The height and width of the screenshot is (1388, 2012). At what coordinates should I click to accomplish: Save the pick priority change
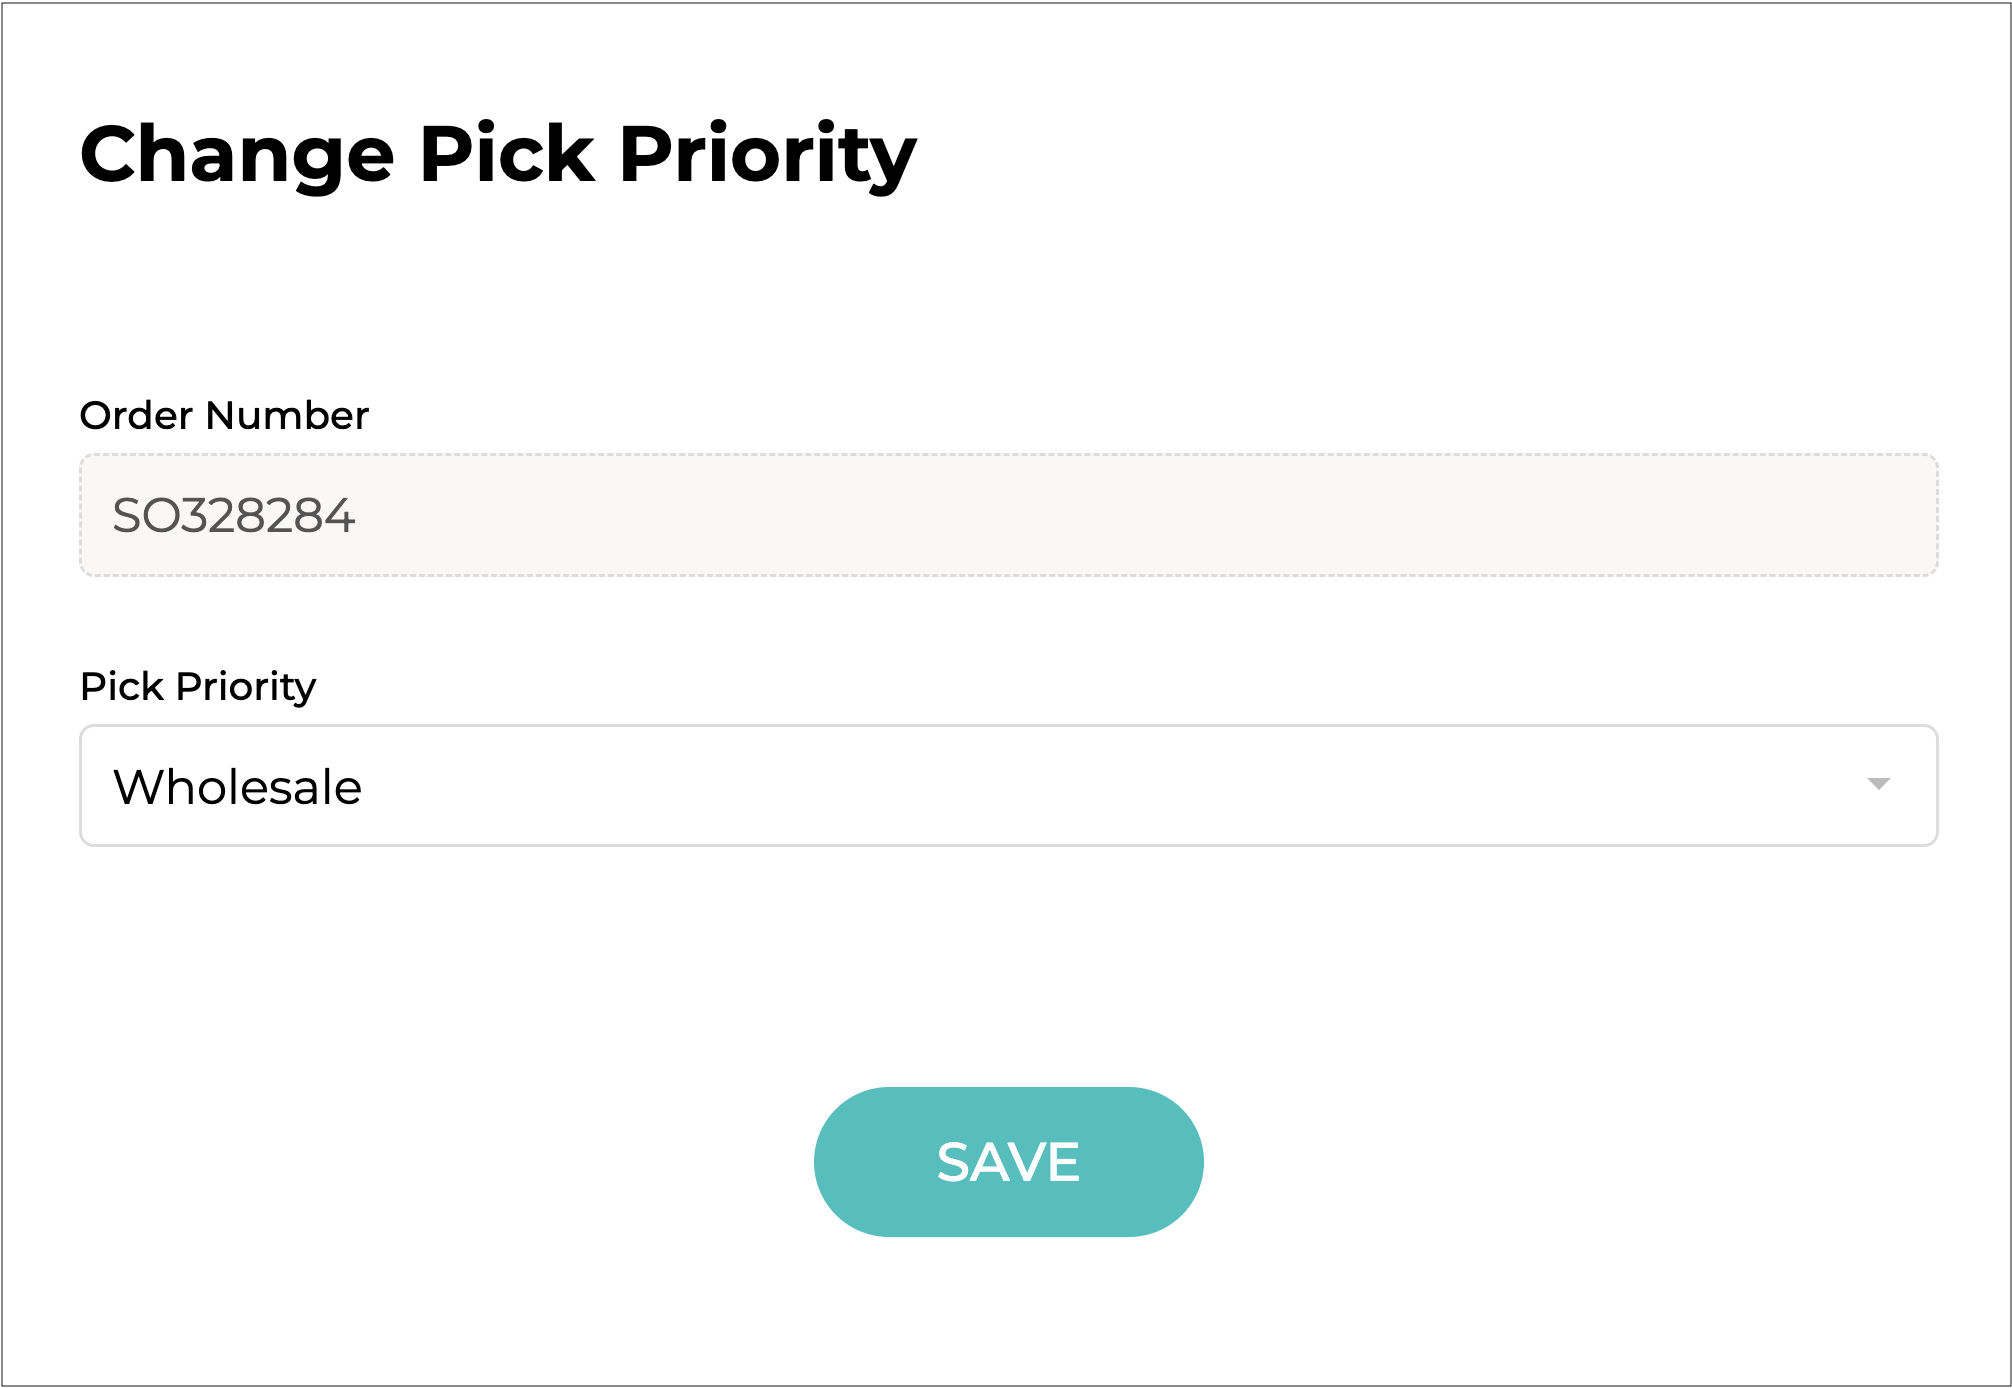1008,1162
